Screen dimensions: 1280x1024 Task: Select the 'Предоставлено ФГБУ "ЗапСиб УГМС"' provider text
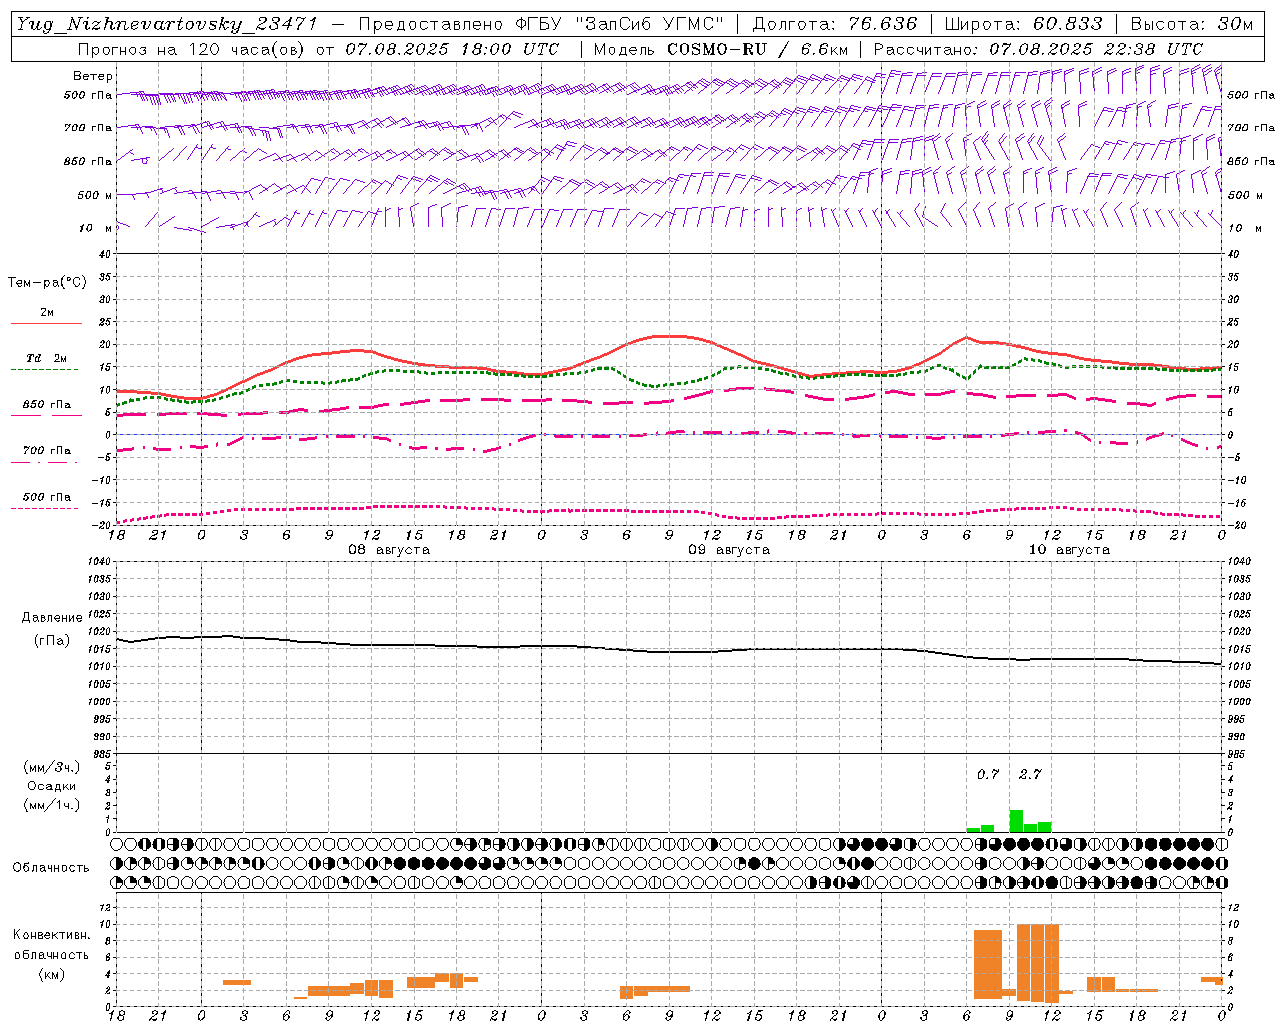[x=540, y=24]
